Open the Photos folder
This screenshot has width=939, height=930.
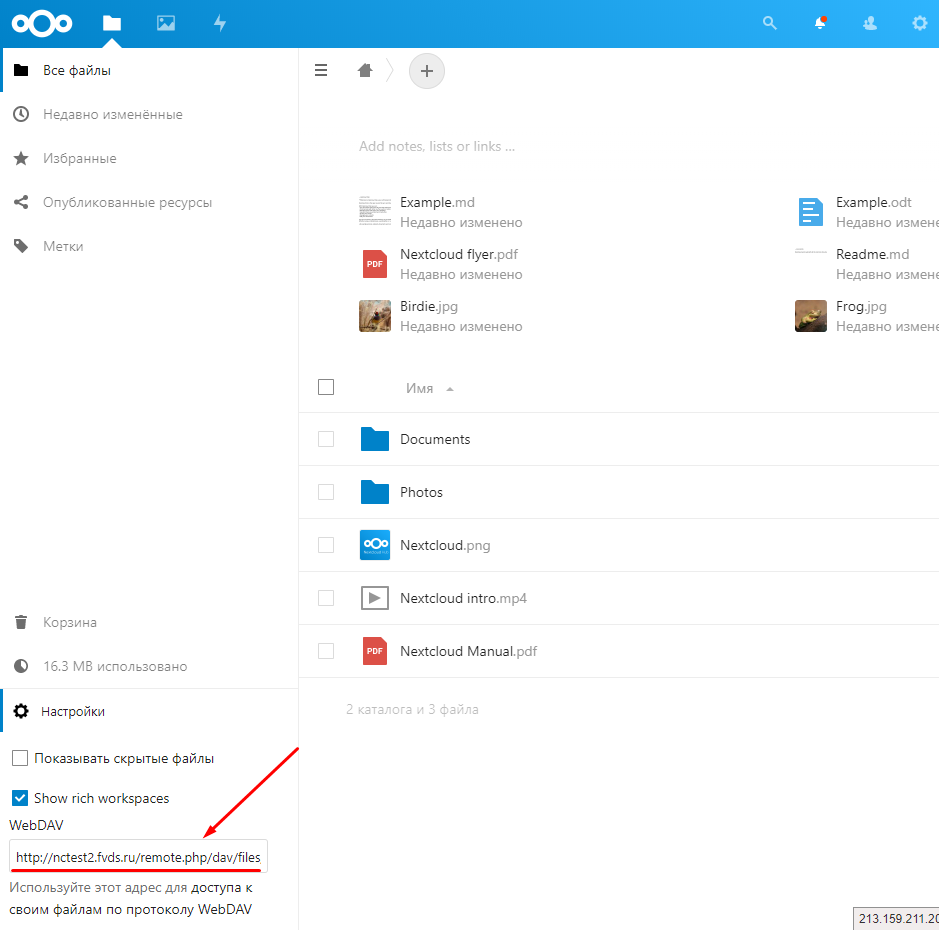point(421,492)
